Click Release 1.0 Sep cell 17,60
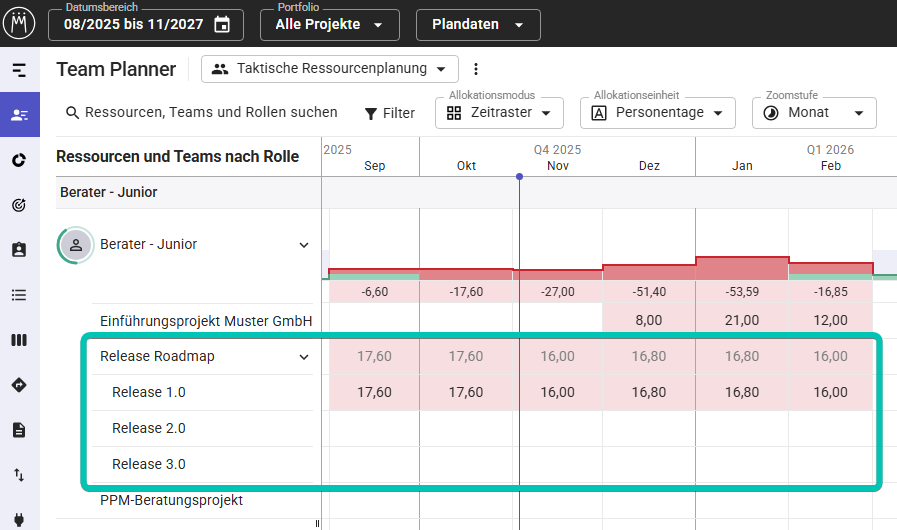897x530 pixels. pyautogui.click(x=375, y=392)
